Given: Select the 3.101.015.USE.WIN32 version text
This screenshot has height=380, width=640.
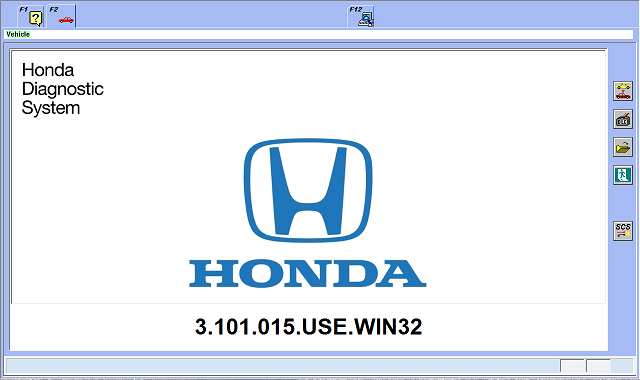Looking at the screenshot, I should tap(309, 327).
